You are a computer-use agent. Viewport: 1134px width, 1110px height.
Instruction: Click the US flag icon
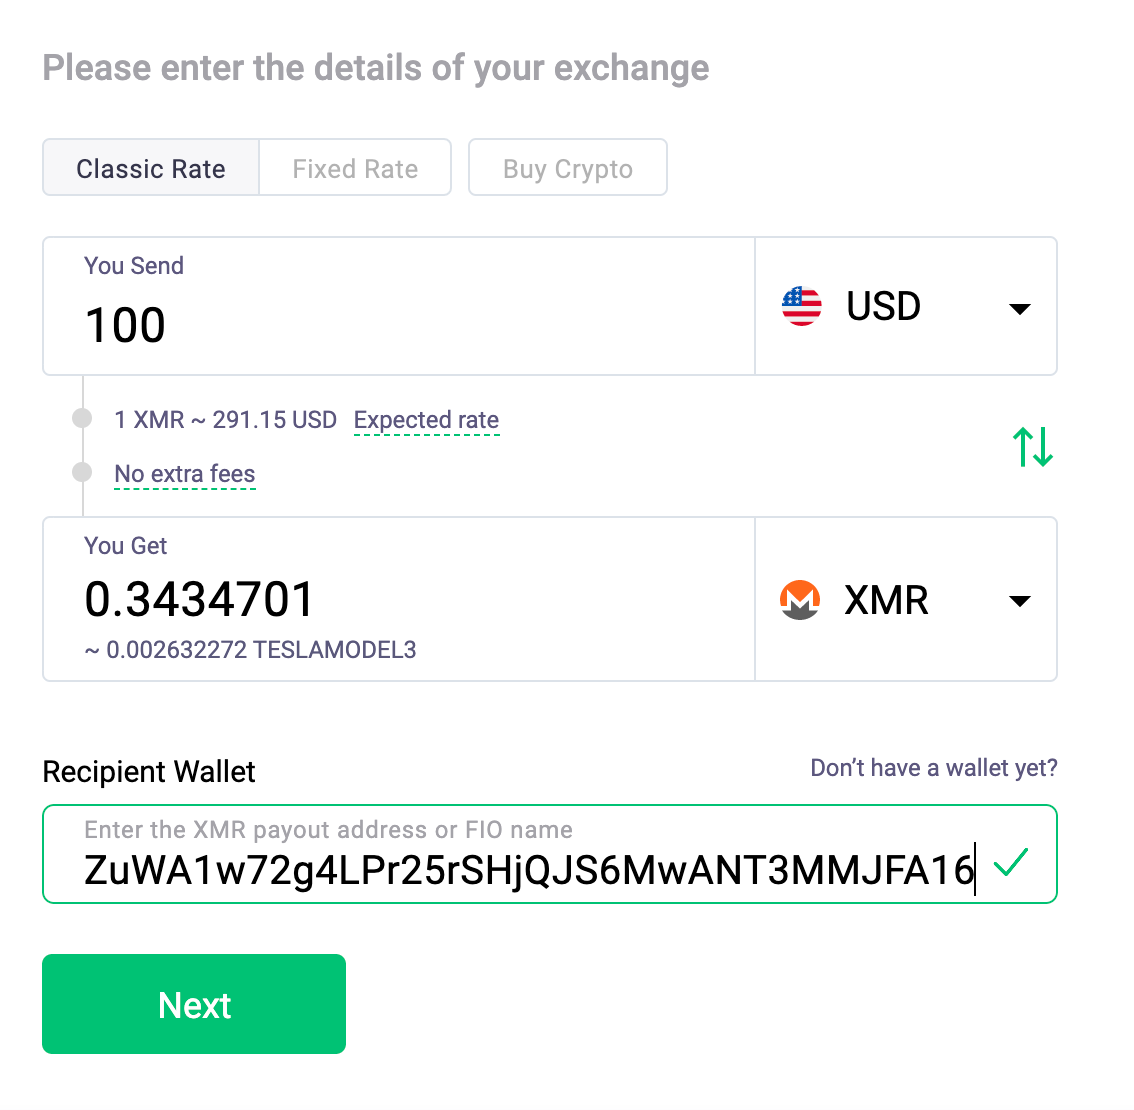(x=801, y=306)
